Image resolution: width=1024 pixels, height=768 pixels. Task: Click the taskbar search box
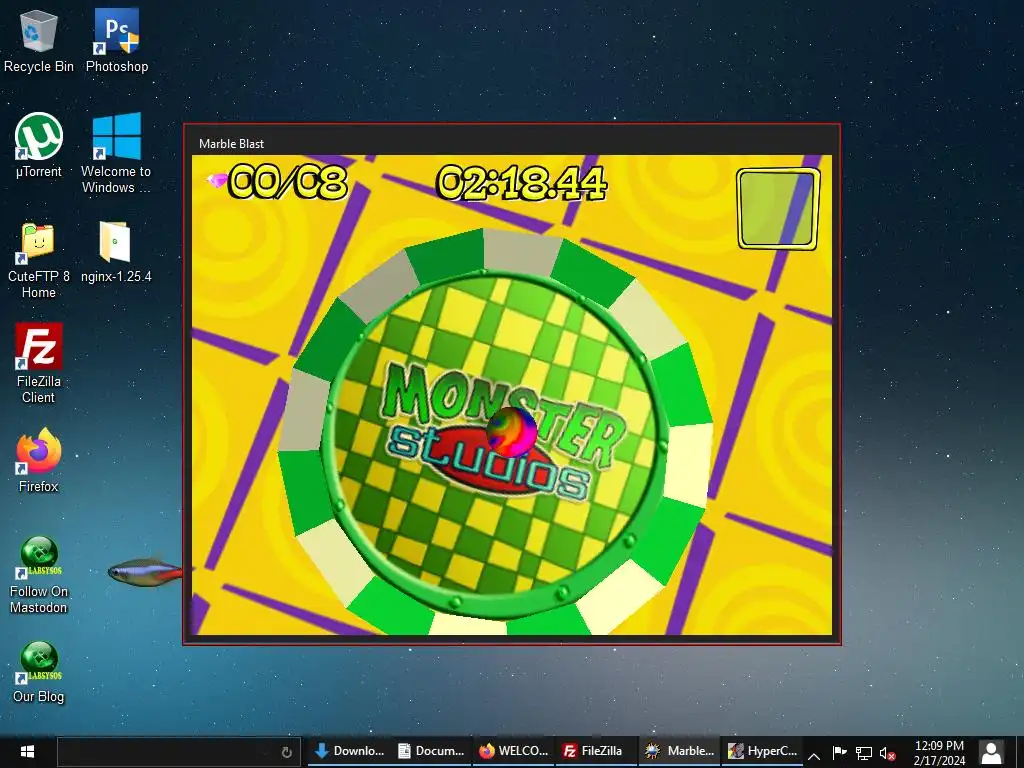[178, 752]
